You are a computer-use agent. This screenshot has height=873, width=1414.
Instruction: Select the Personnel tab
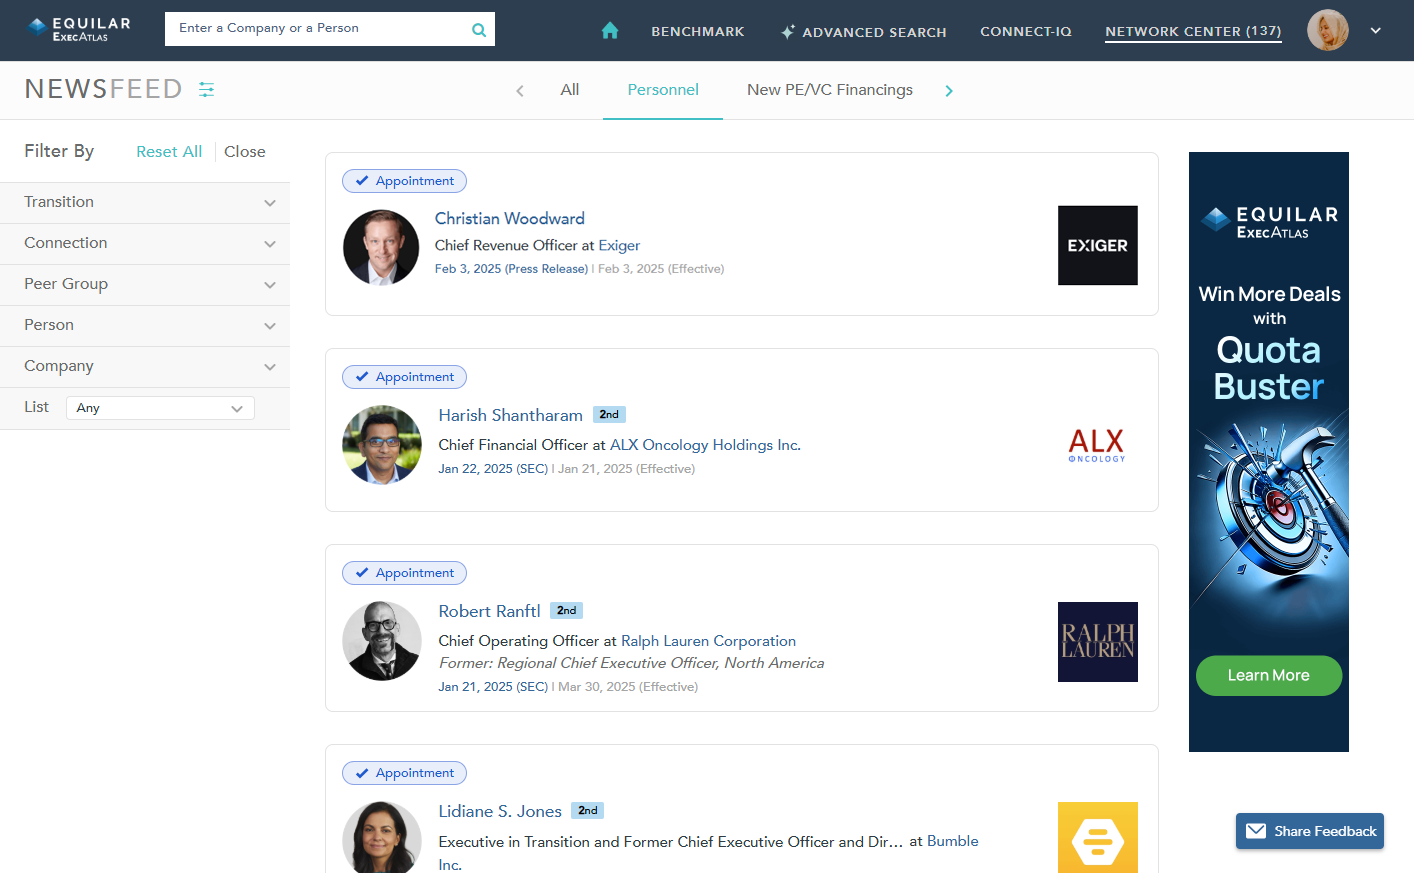(x=663, y=90)
